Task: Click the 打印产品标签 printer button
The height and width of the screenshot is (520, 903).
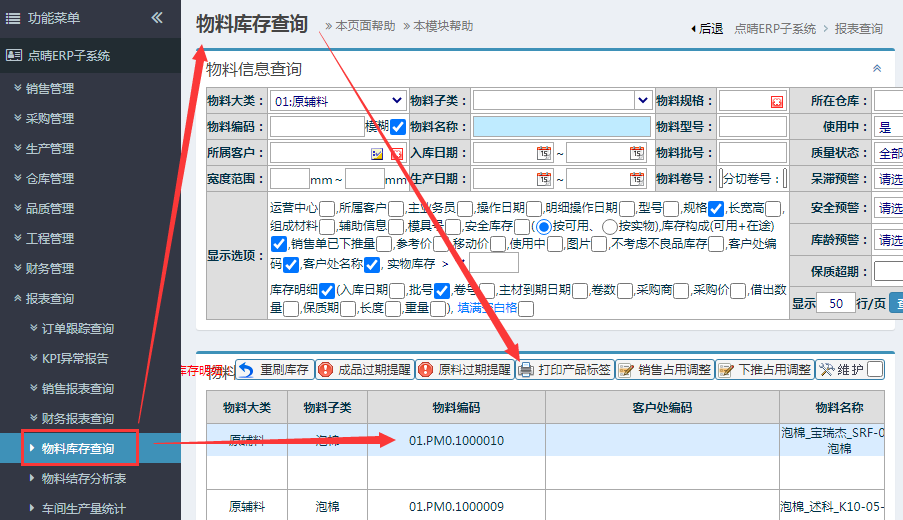Action: point(565,370)
